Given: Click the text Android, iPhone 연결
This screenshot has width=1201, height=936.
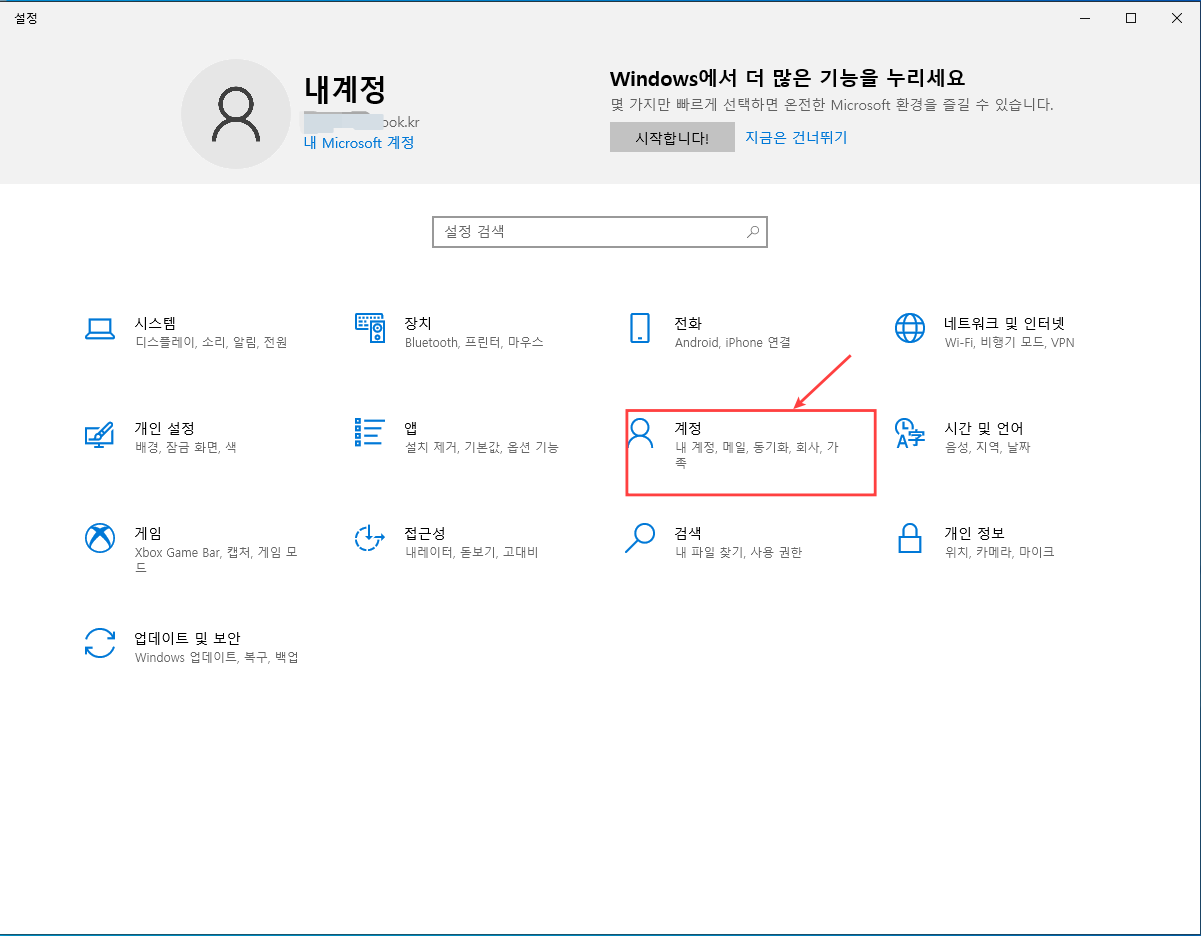Looking at the screenshot, I should pyautogui.click(x=733, y=342).
